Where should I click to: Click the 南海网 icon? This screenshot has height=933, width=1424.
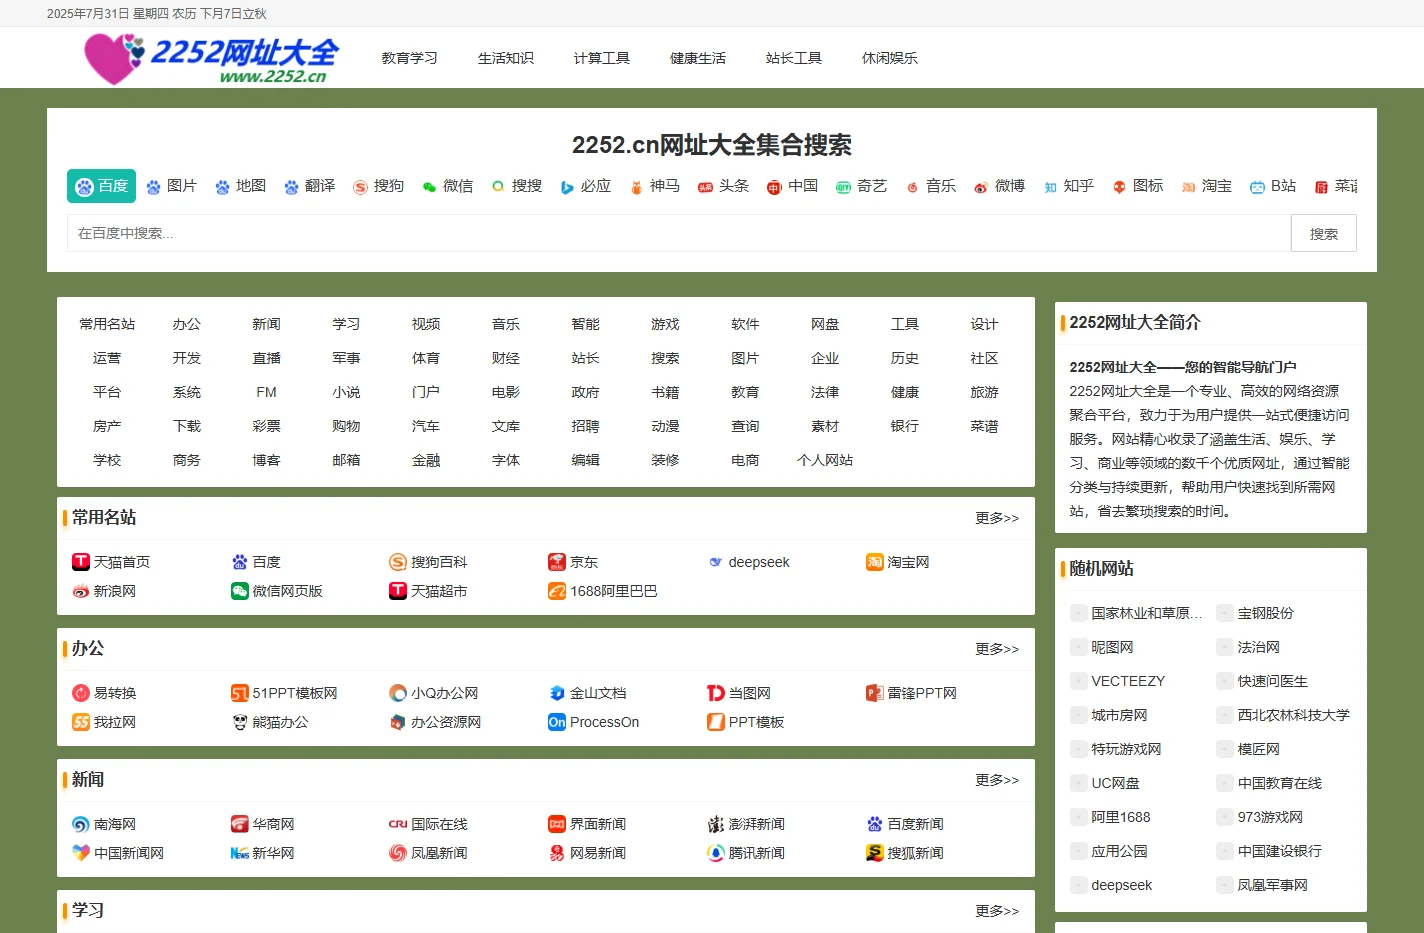point(81,824)
